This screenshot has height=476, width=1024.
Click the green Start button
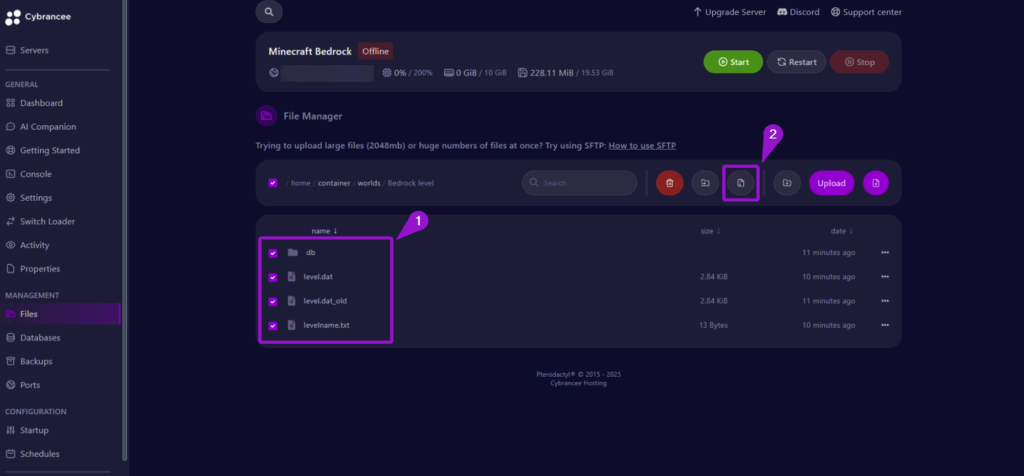click(733, 62)
